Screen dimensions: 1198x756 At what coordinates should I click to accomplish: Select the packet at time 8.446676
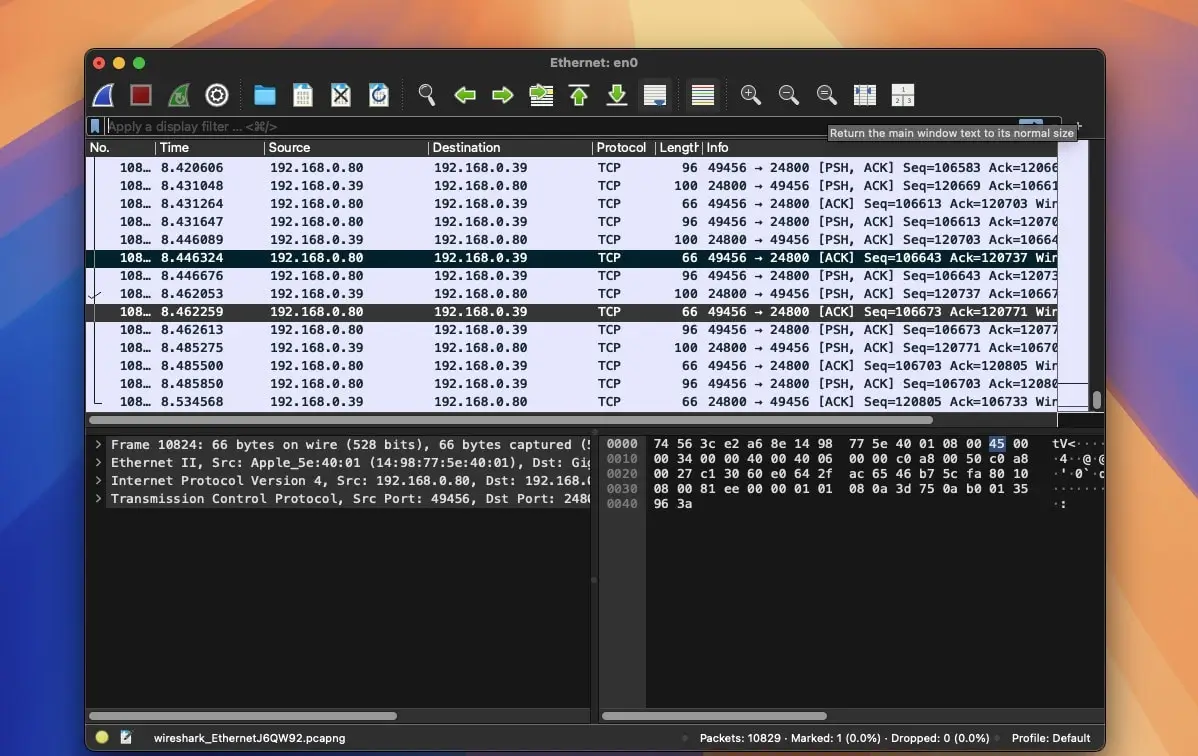pyautogui.click(x=572, y=276)
